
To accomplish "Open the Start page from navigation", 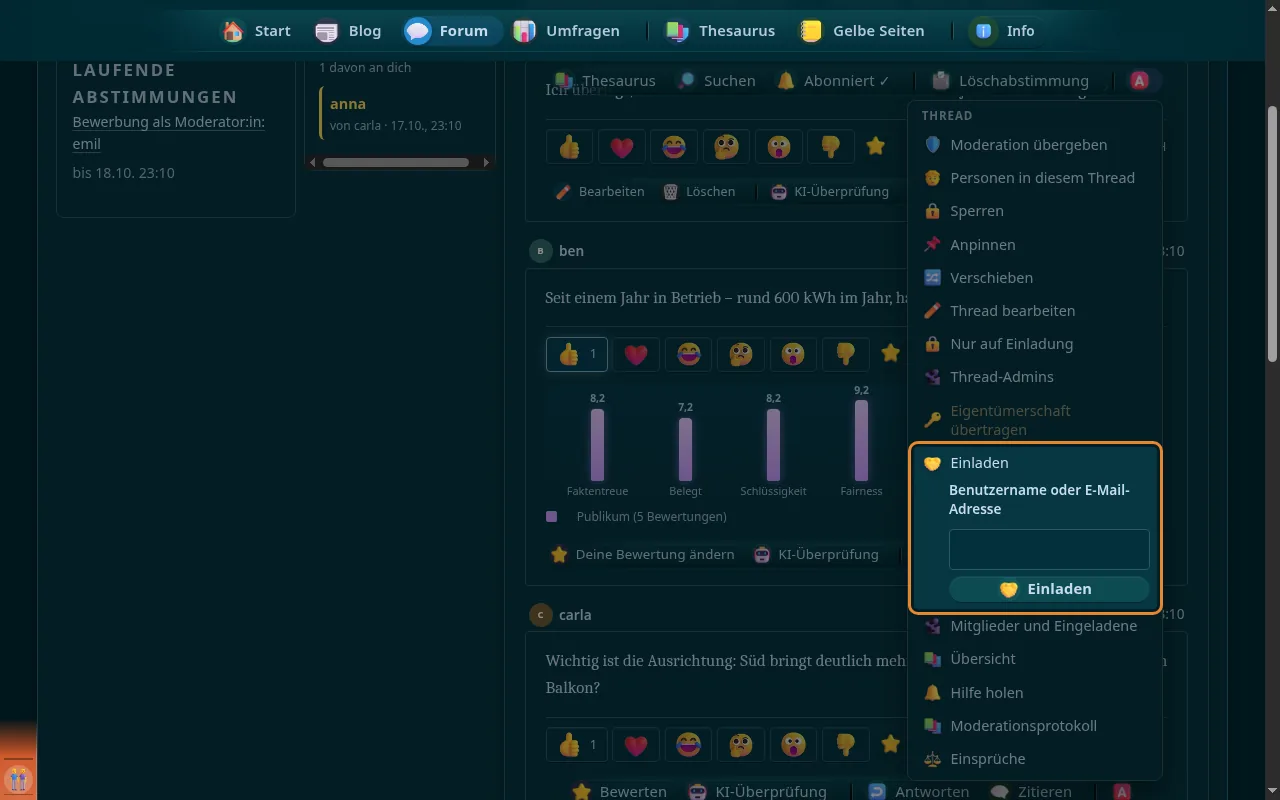I will (x=256, y=31).
